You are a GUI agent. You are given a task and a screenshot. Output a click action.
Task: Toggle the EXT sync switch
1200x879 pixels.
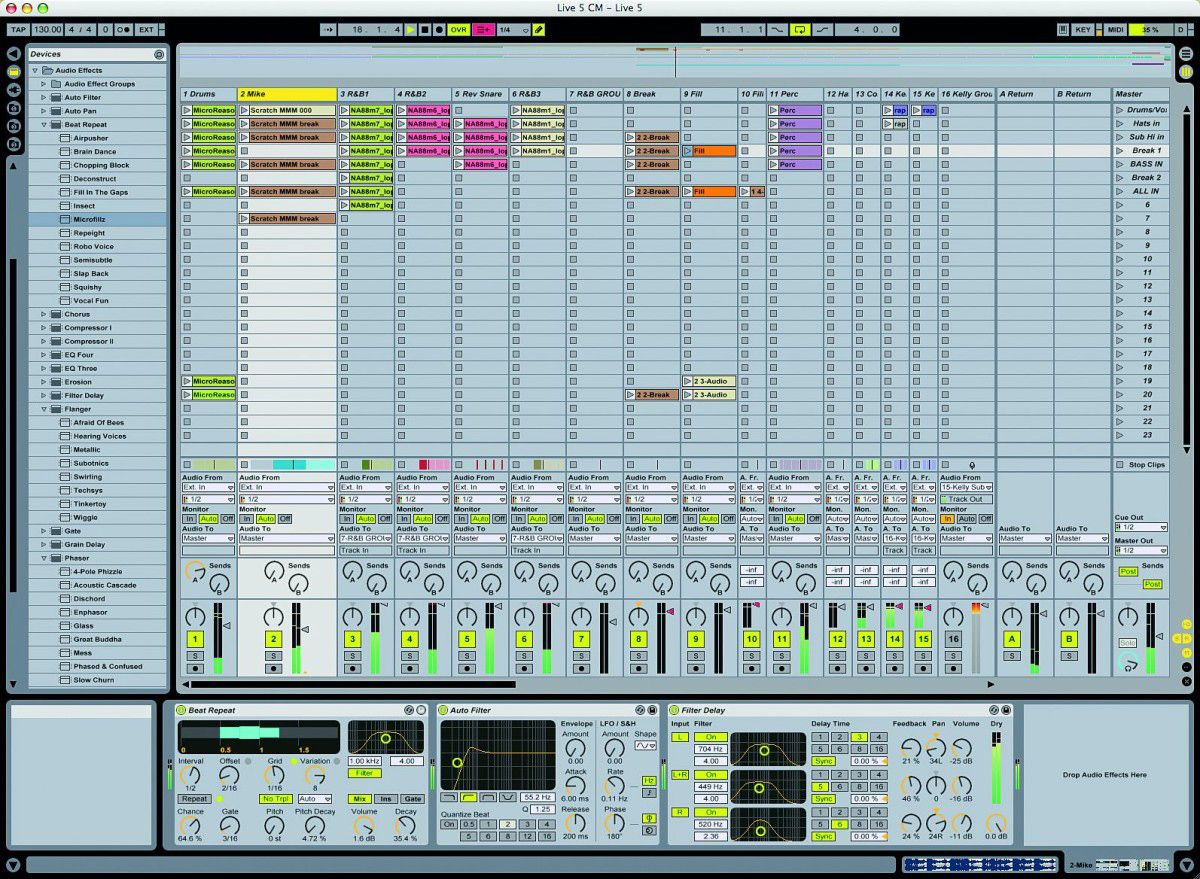(x=147, y=30)
